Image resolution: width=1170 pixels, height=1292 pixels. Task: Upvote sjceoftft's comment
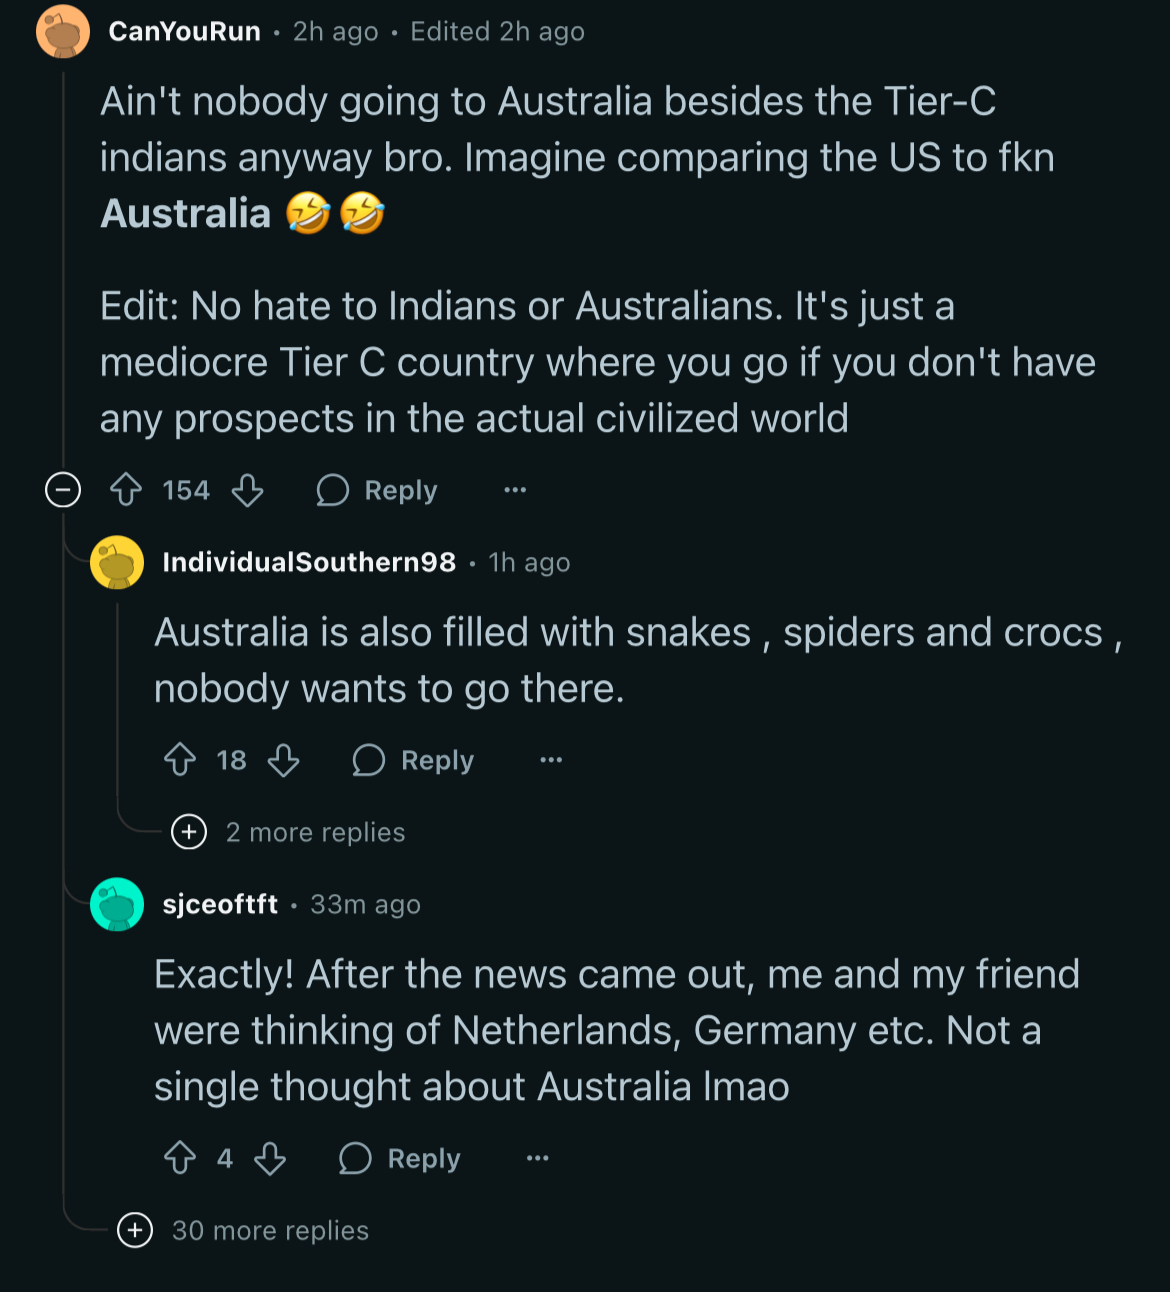click(x=180, y=1158)
